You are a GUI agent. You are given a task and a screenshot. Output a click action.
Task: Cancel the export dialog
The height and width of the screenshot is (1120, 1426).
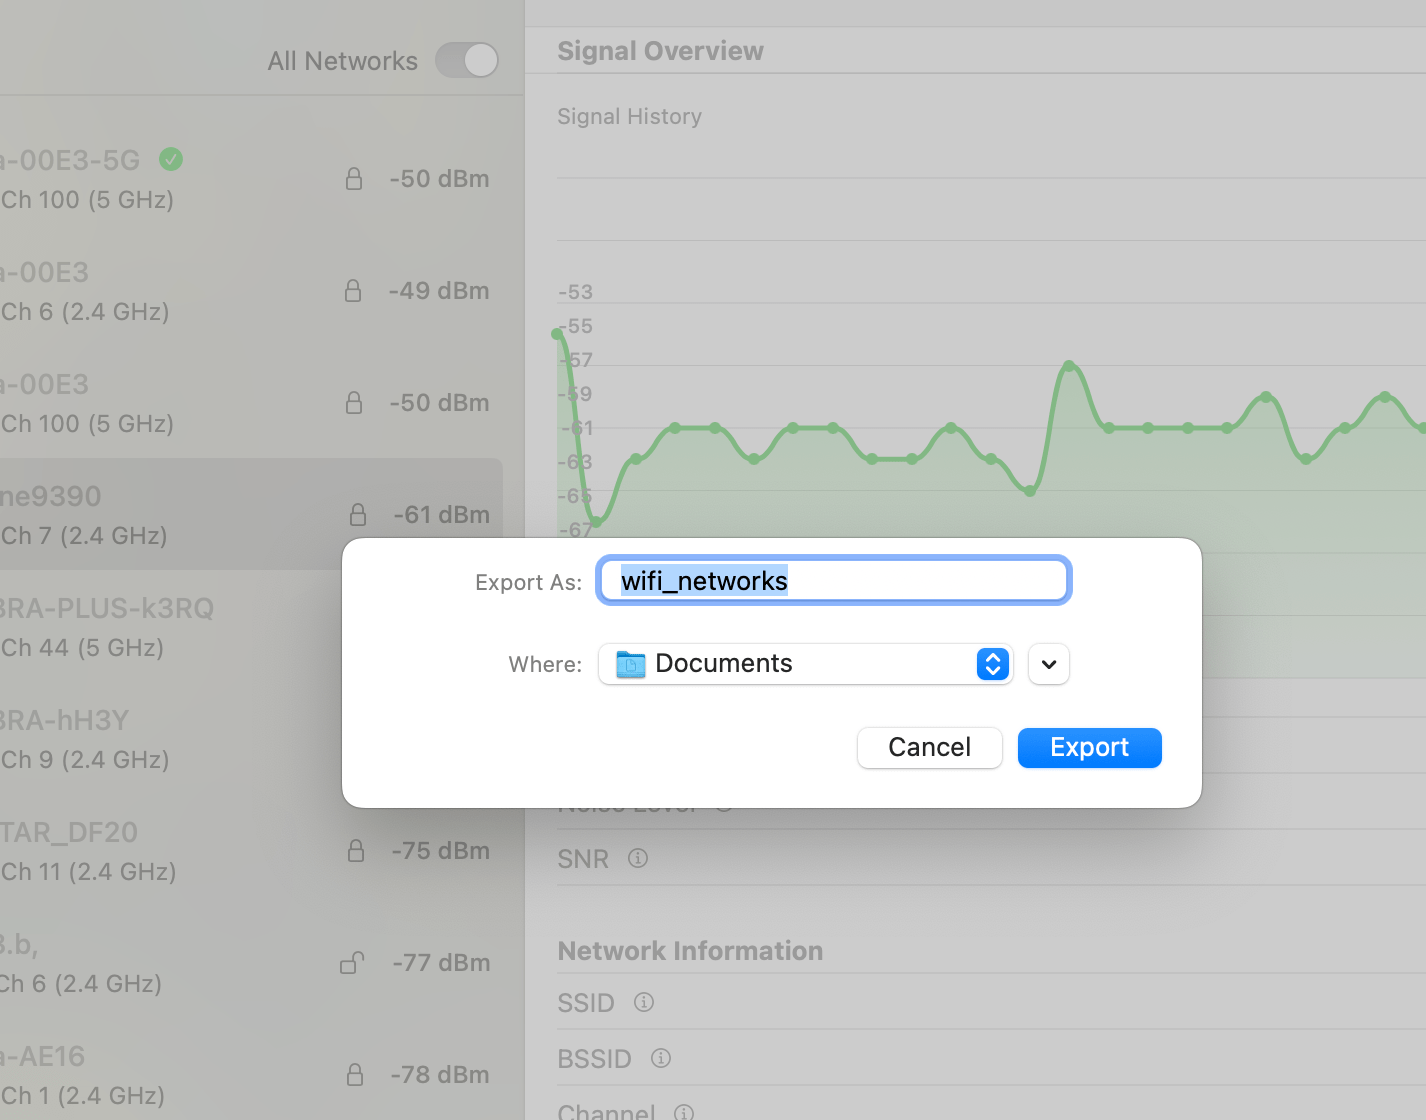click(929, 748)
